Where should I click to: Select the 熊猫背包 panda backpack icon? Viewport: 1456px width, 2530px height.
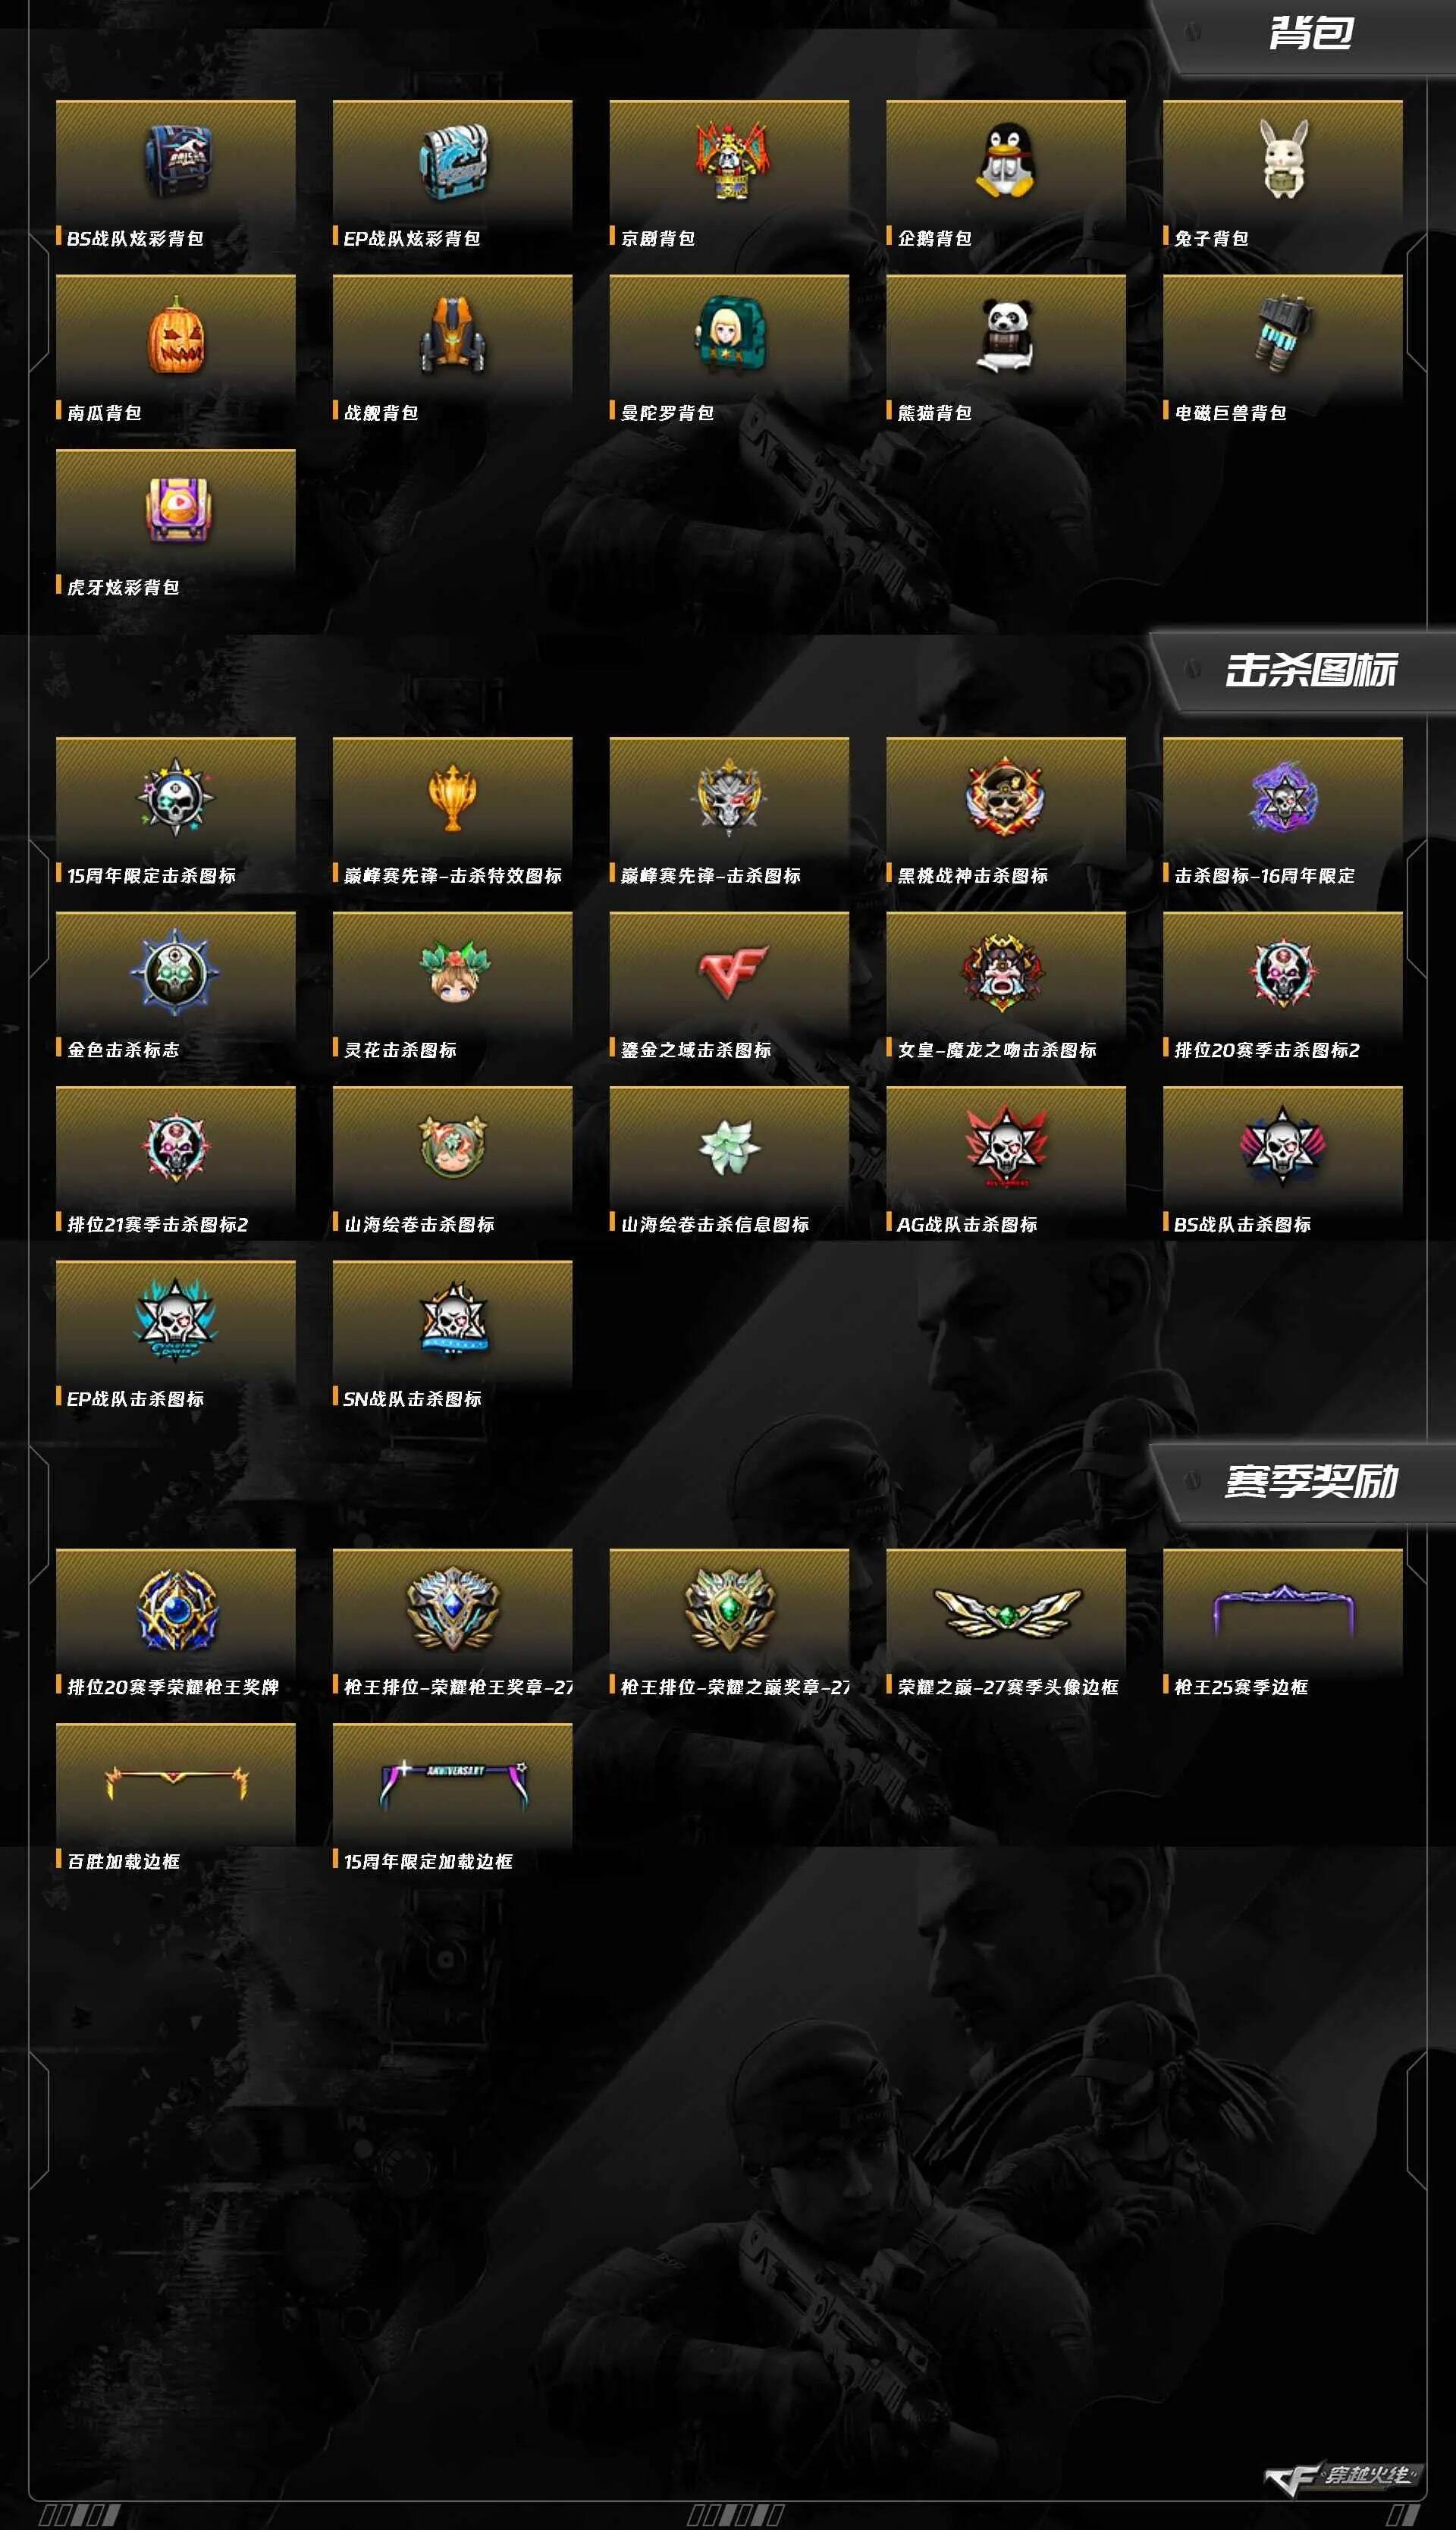tap(1005, 335)
